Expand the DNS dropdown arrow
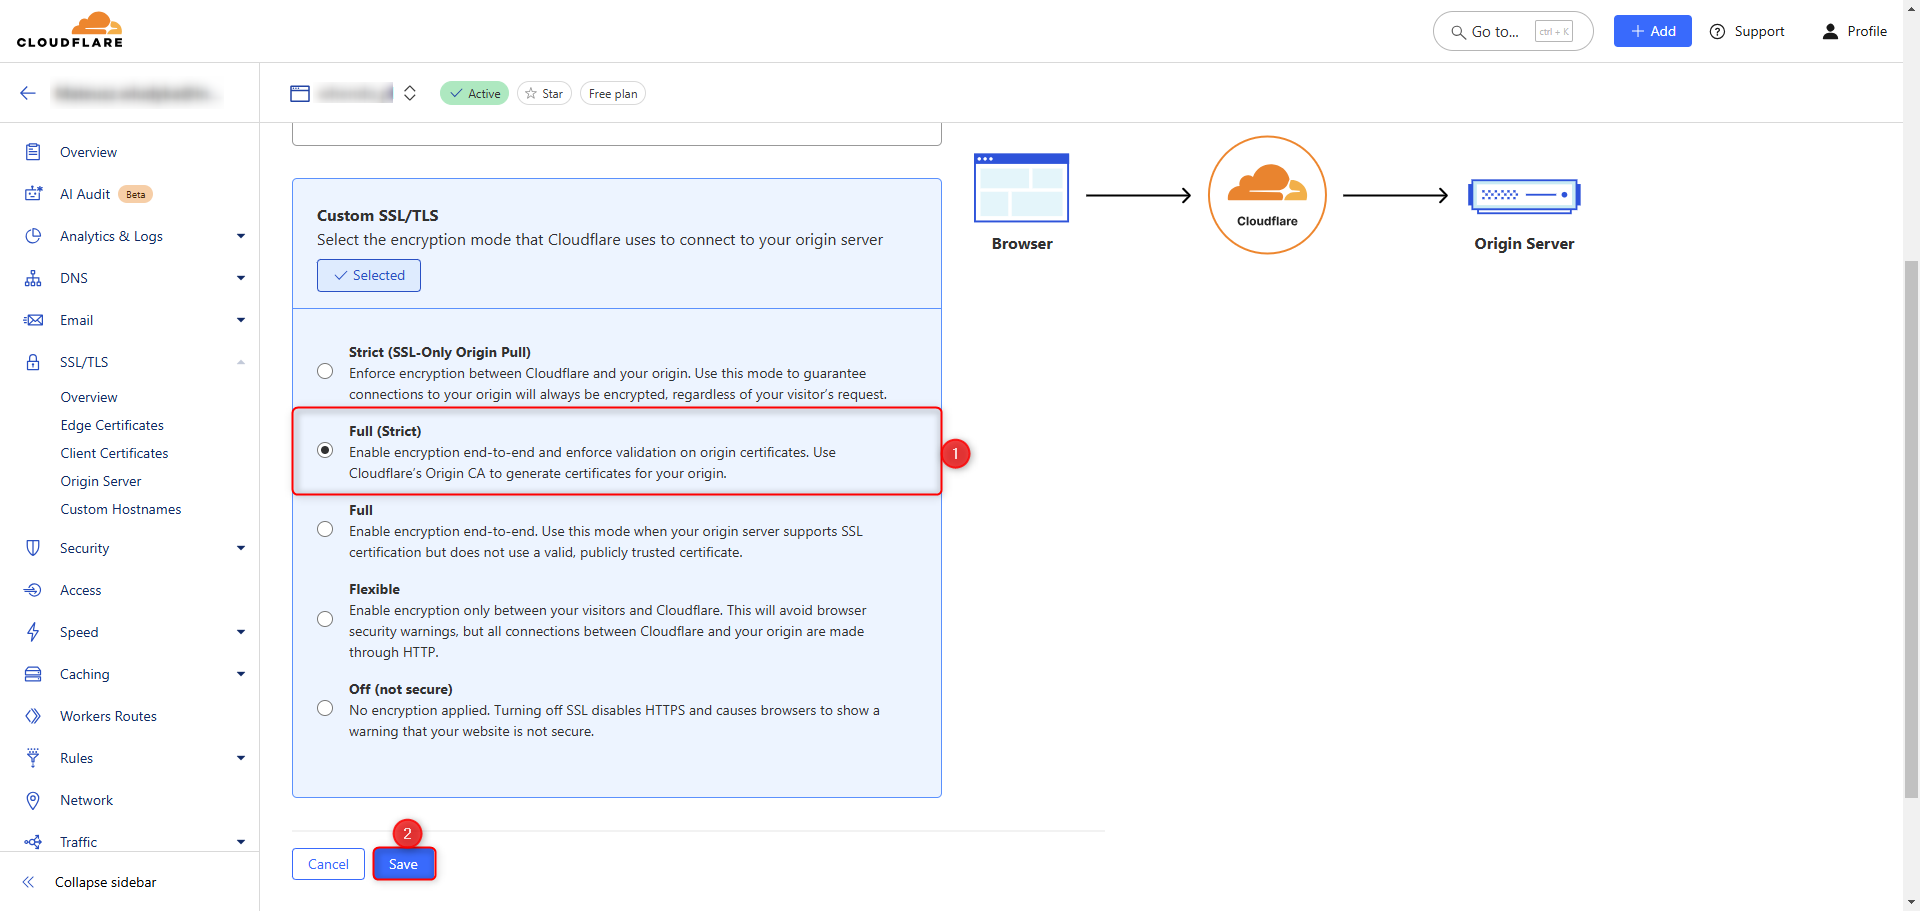The width and height of the screenshot is (1920, 911). coord(241,278)
